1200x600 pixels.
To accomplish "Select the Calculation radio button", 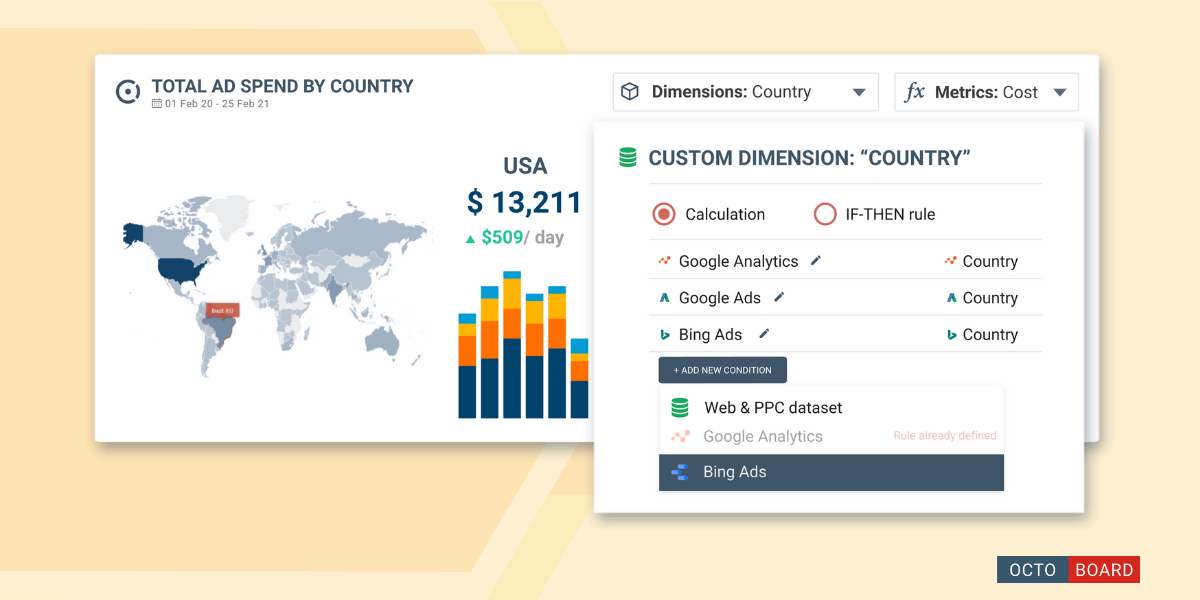I will (x=664, y=214).
